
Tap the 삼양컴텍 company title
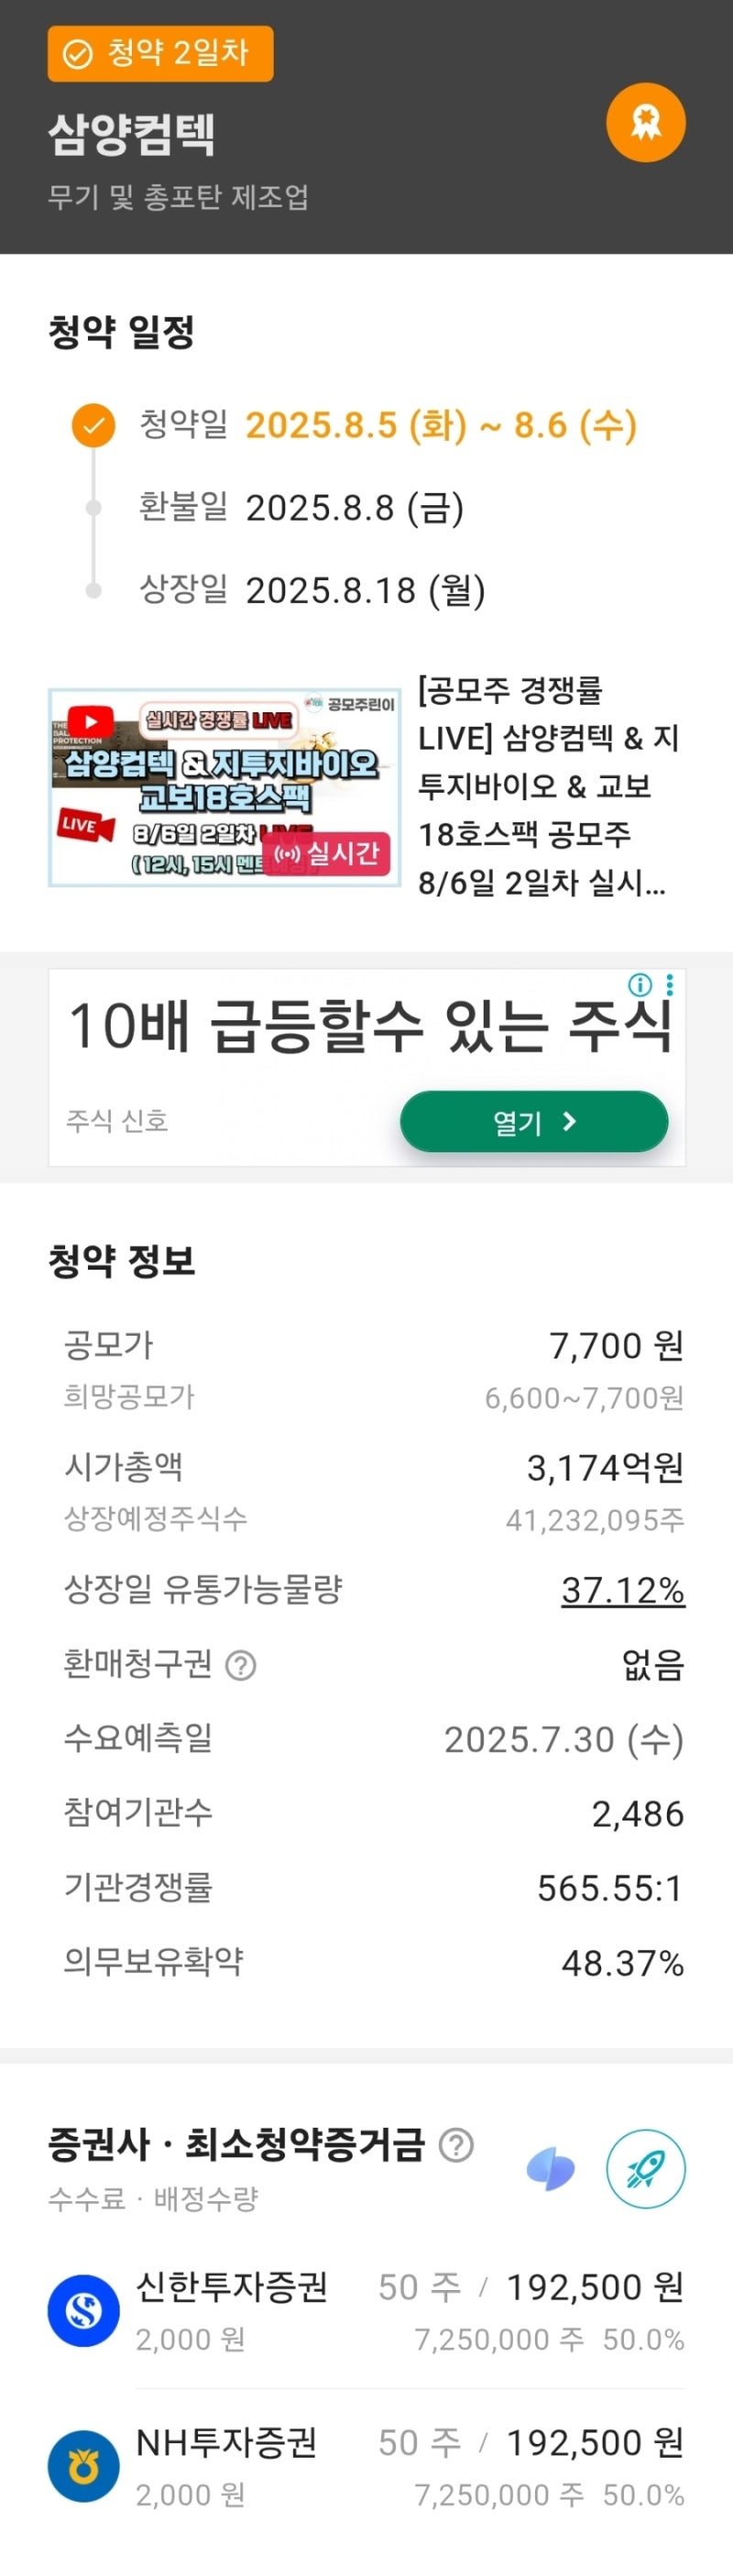pos(131,133)
